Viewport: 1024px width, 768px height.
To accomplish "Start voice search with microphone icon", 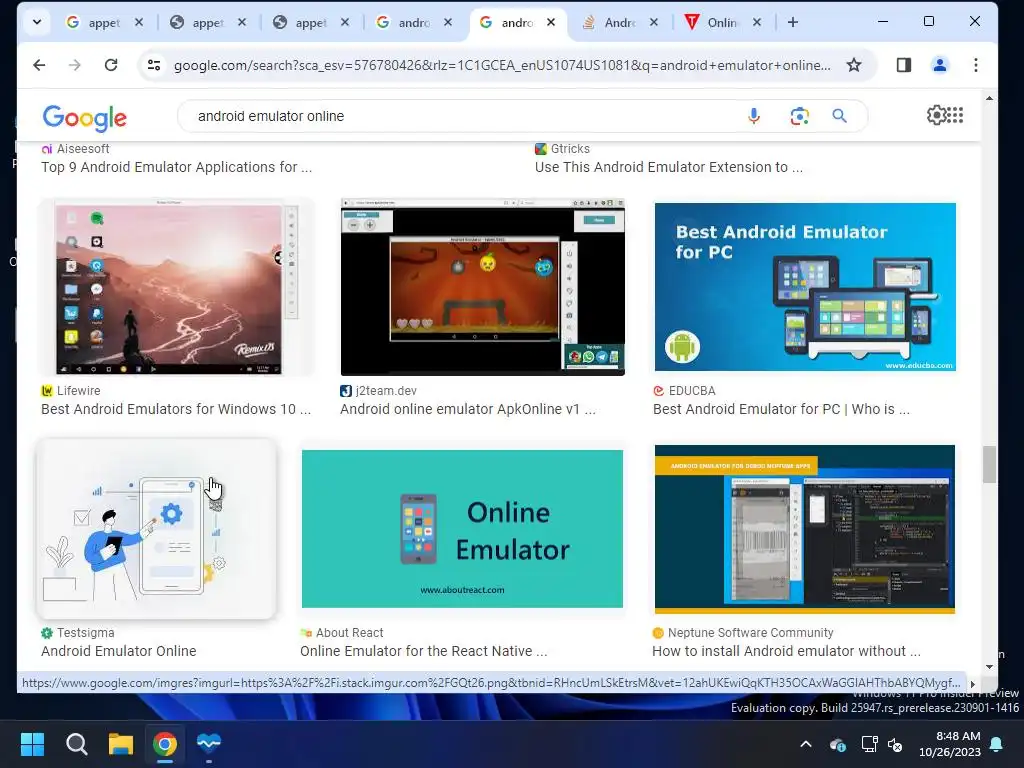I will (x=754, y=116).
